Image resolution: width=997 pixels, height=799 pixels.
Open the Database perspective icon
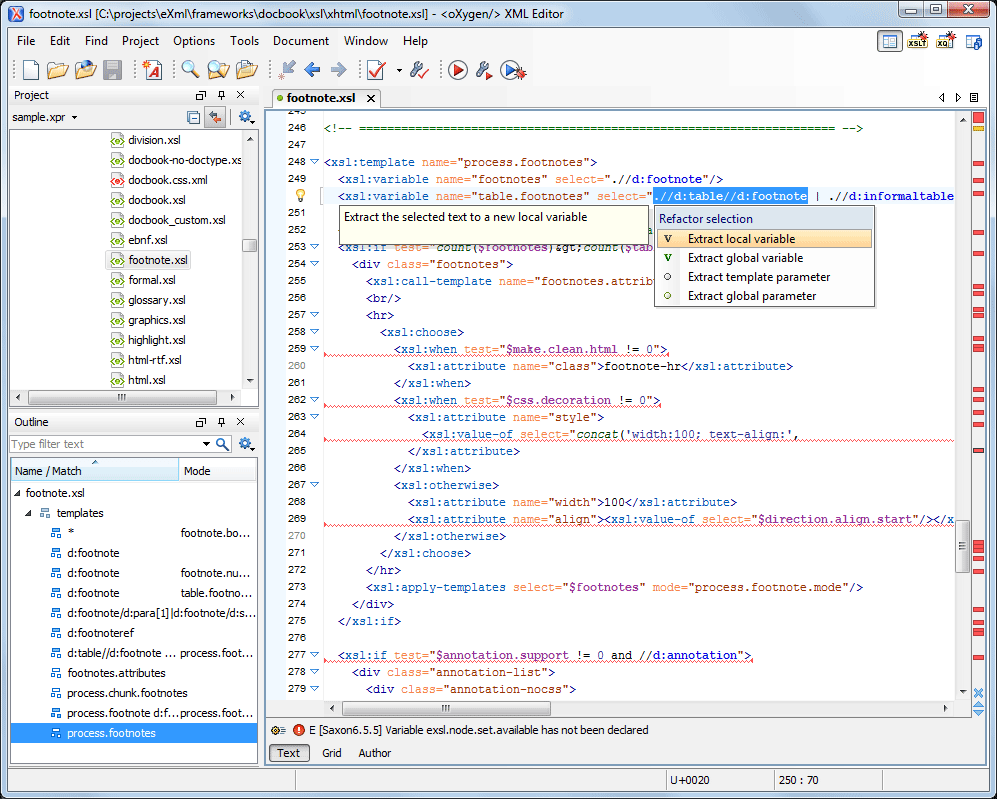pyautogui.click(x=973, y=41)
